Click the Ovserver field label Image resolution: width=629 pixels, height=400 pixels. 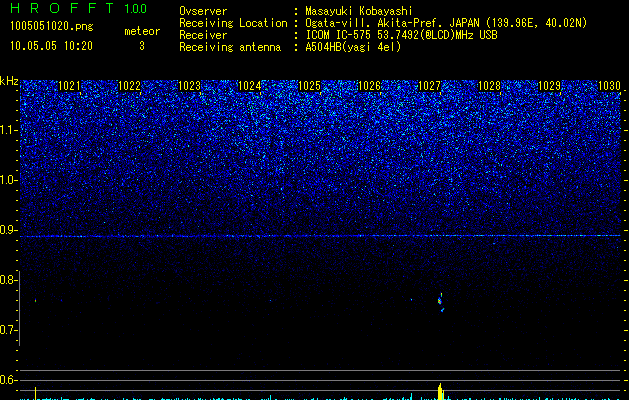tap(203, 11)
